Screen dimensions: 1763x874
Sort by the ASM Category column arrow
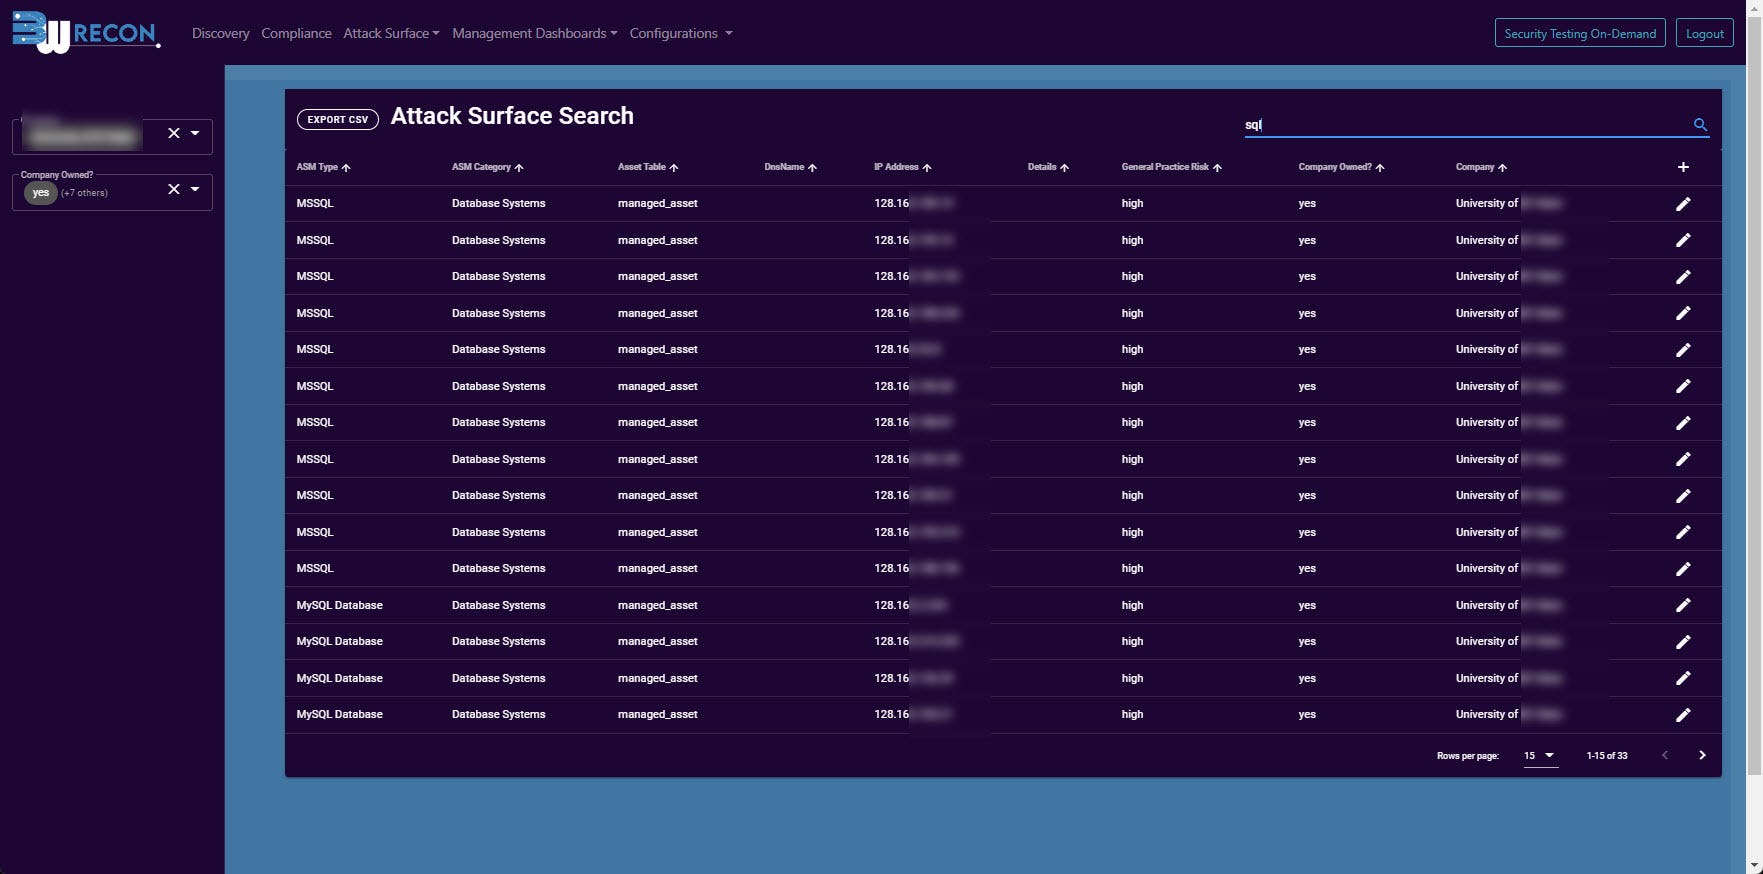click(519, 168)
